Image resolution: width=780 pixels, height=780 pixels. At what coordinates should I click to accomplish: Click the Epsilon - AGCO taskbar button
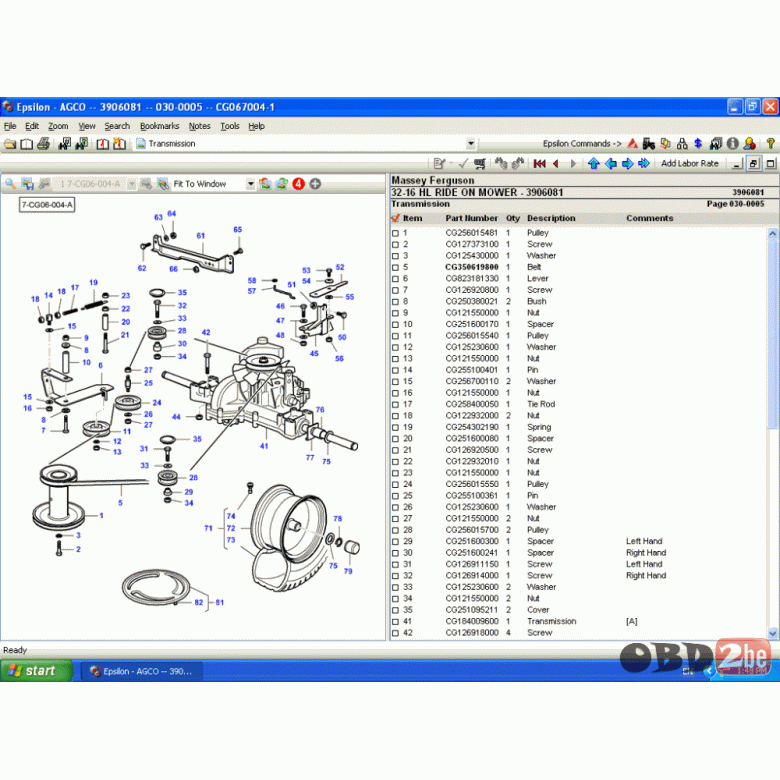(141, 671)
